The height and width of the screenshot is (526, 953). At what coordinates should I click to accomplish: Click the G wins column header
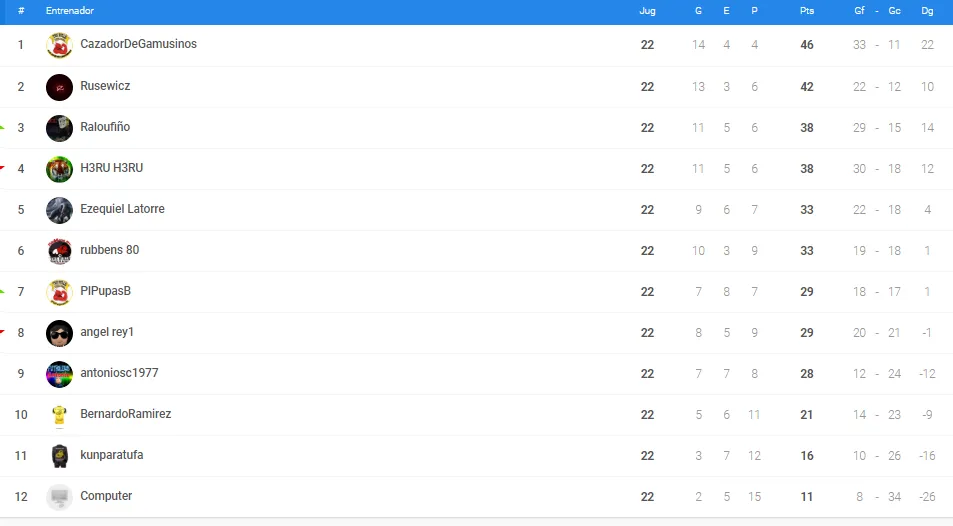point(698,11)
